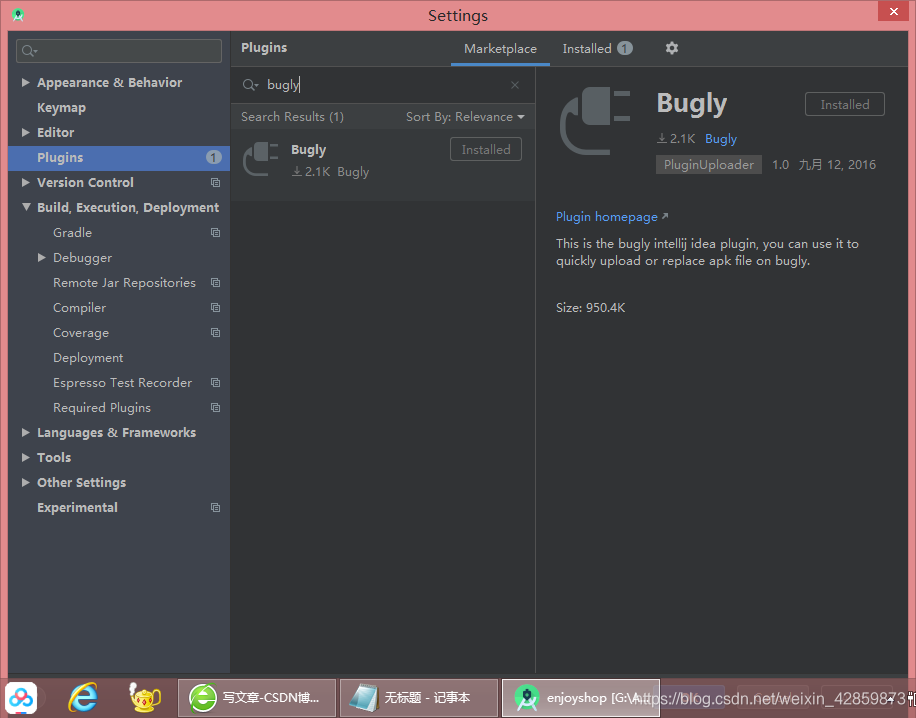Click project-level icon next to Remote Jar Repositories
This screenshot has width=916, height=718.
(215, 283)
